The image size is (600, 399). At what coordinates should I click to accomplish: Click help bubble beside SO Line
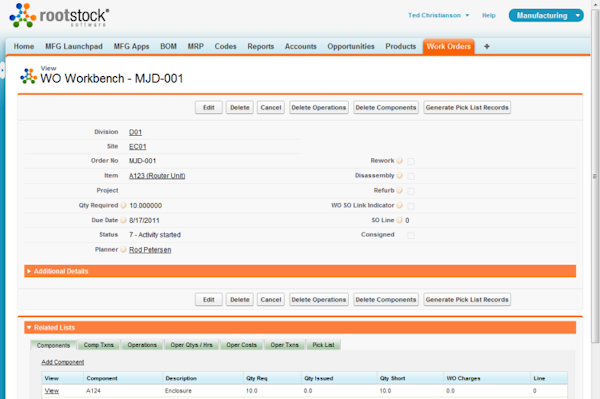pyautogui.click(x=399, y=220)
